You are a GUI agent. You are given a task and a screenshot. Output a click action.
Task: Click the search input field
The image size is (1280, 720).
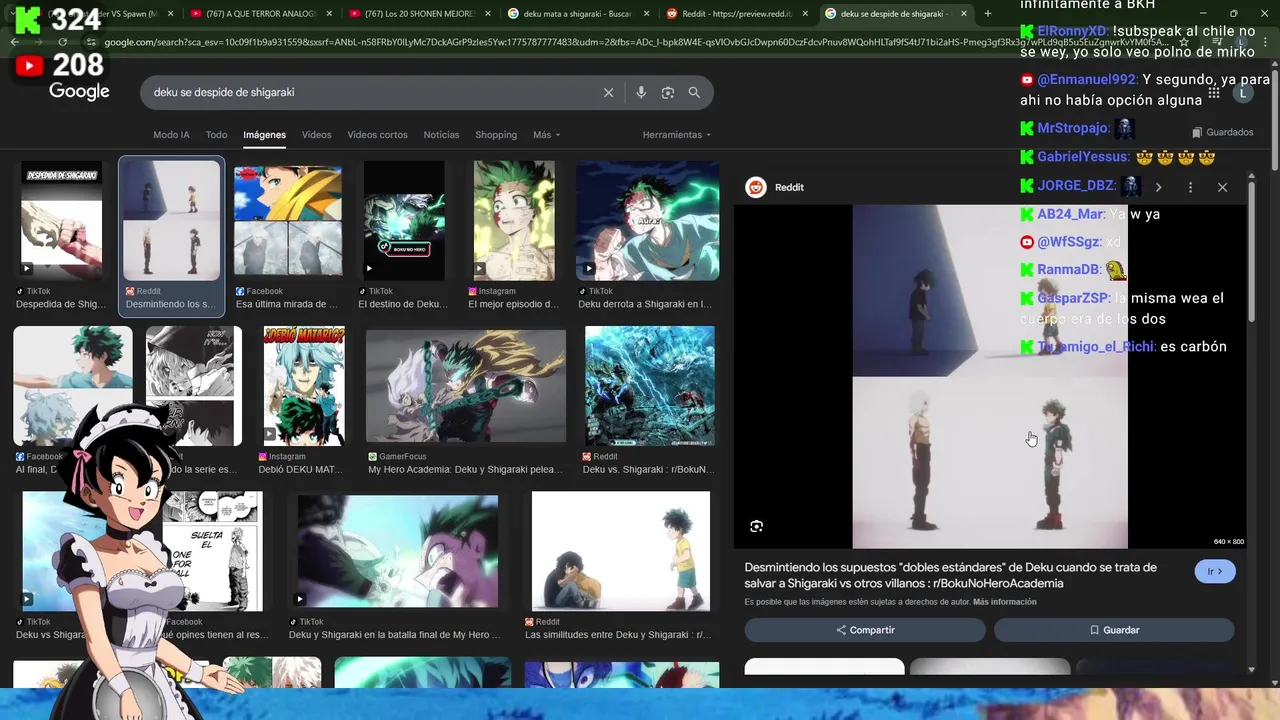point(370,92)
